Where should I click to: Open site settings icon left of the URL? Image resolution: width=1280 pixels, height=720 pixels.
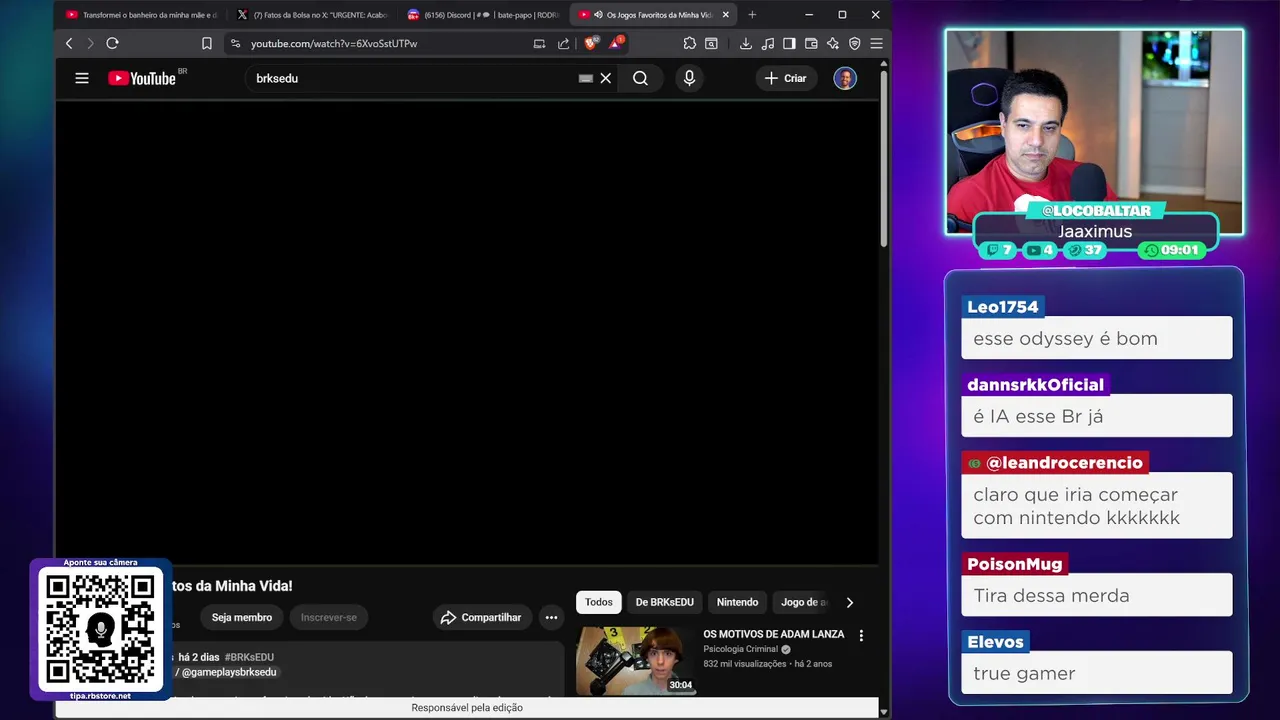235,43
